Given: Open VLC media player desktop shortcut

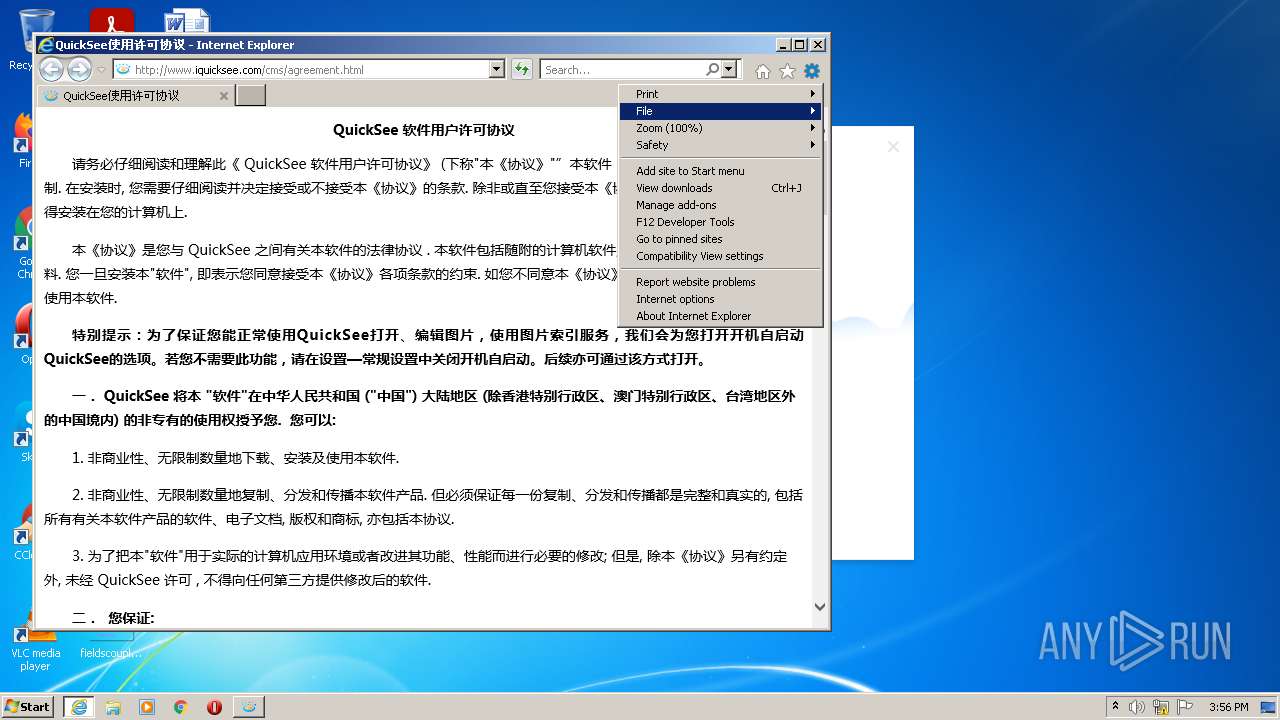Looking at the screenshot, I should click(x=35, y=645).
